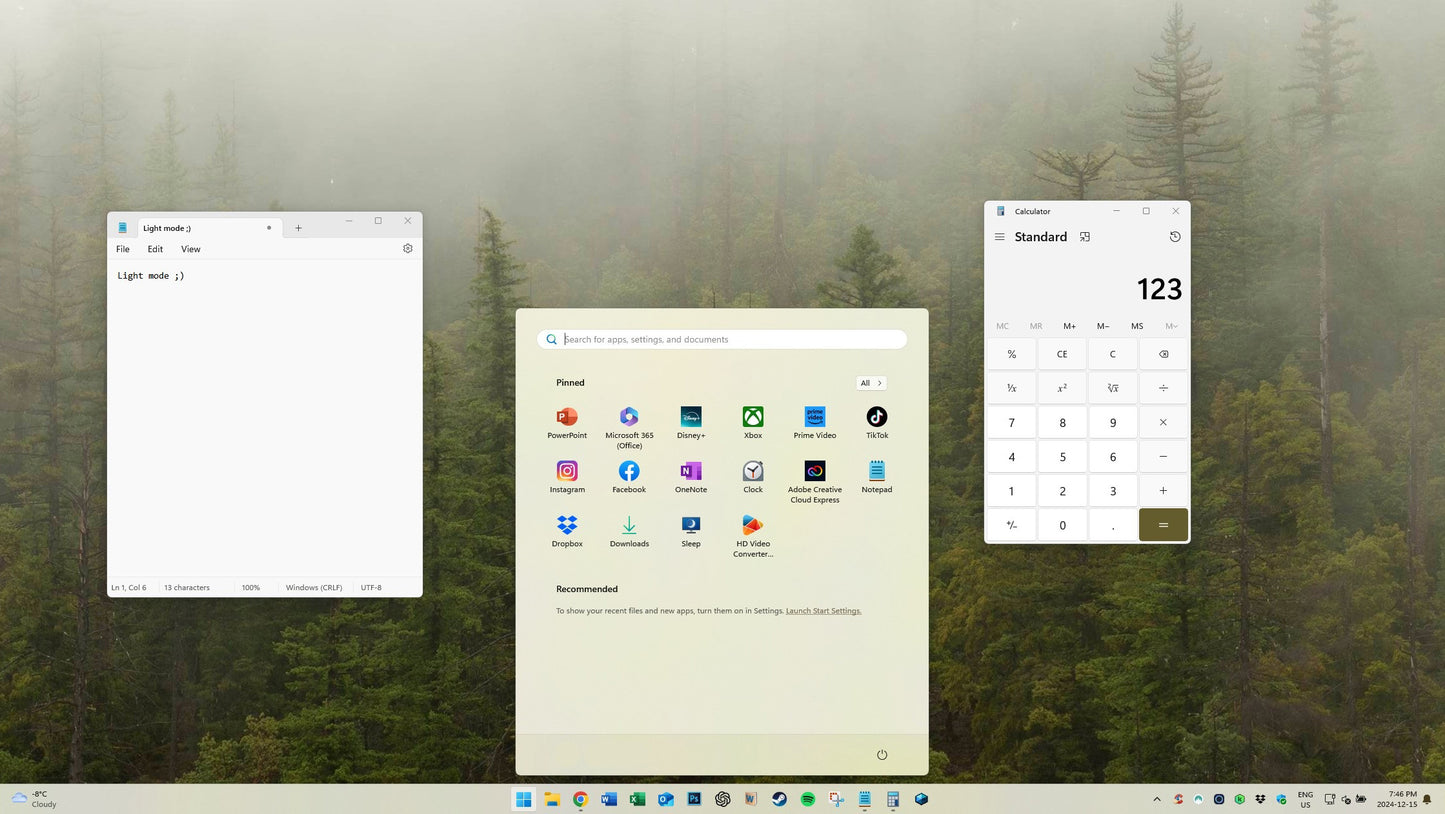Click the multiply key in Calculator
This screenshot has width=1445, height=814.
[1163, 422]
